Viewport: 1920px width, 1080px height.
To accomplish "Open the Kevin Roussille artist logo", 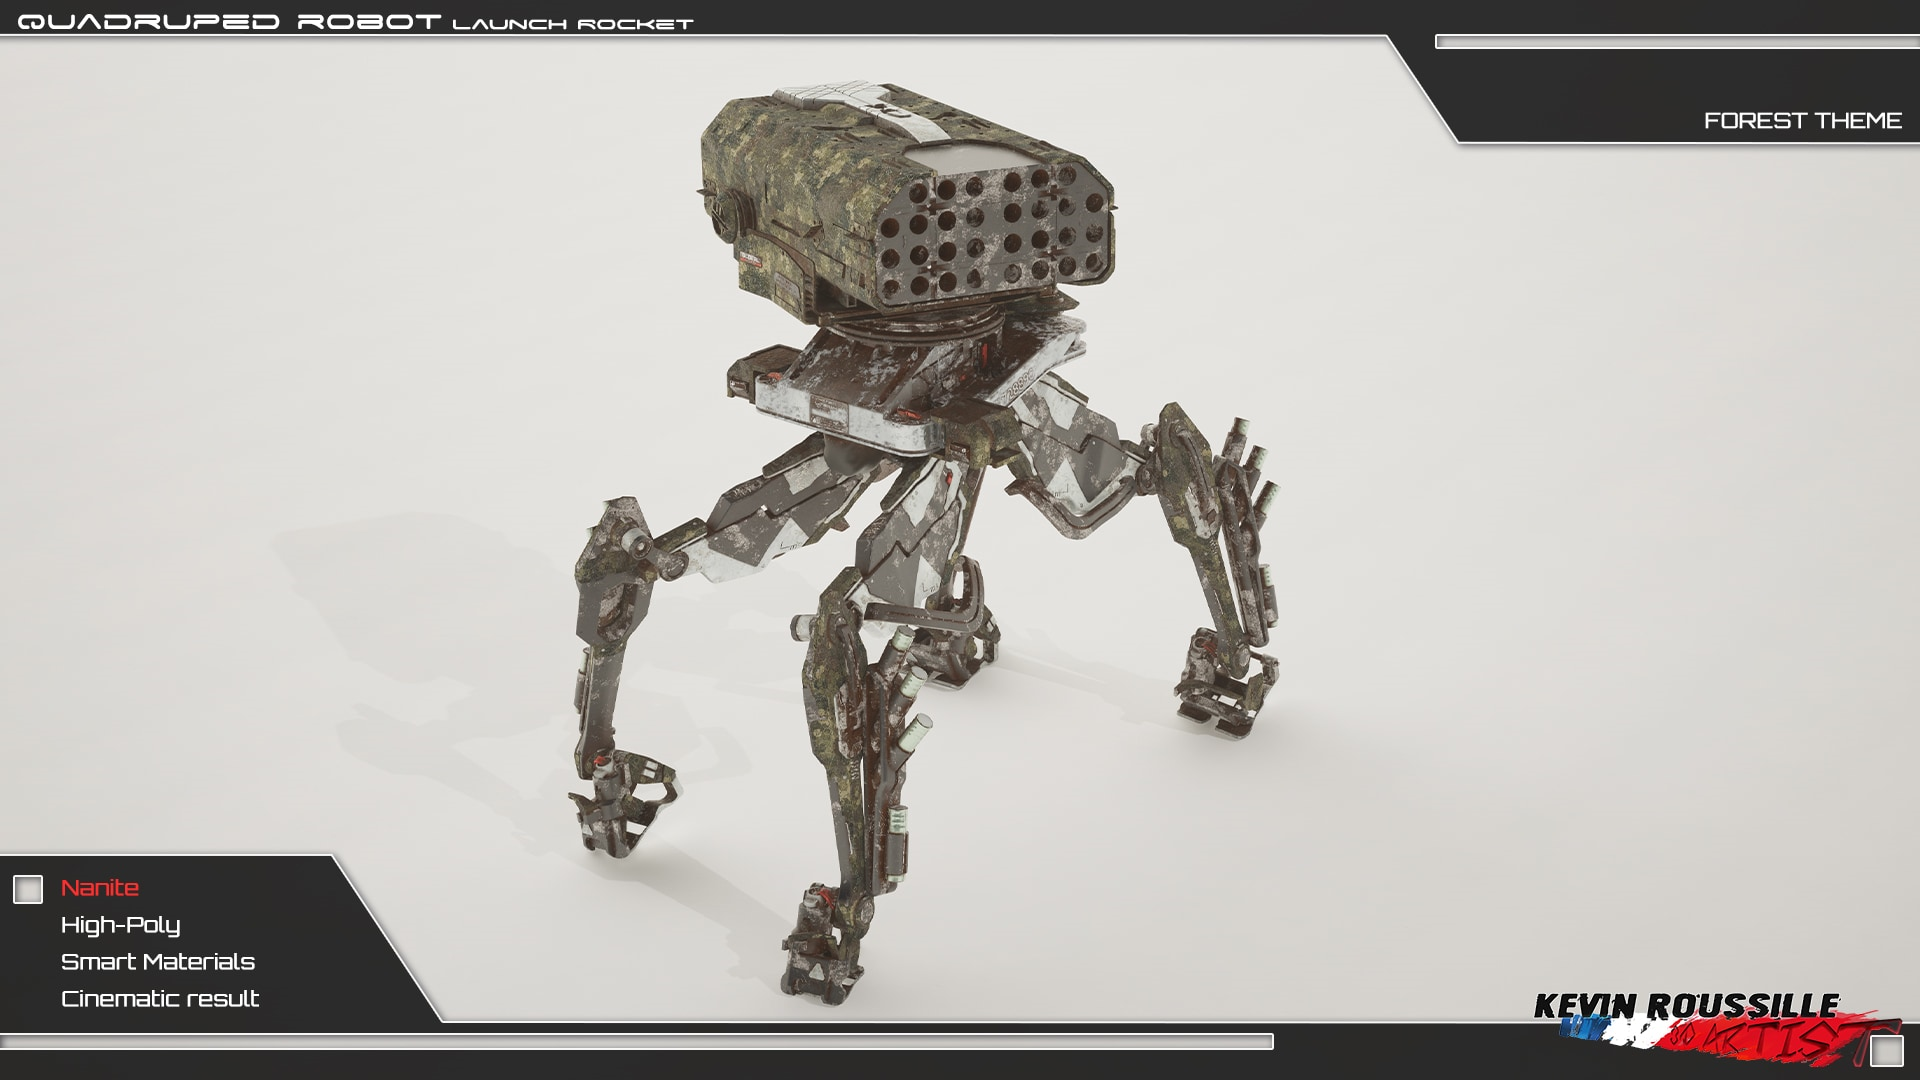I will pyautogui.click(x=1686, y=1006).
